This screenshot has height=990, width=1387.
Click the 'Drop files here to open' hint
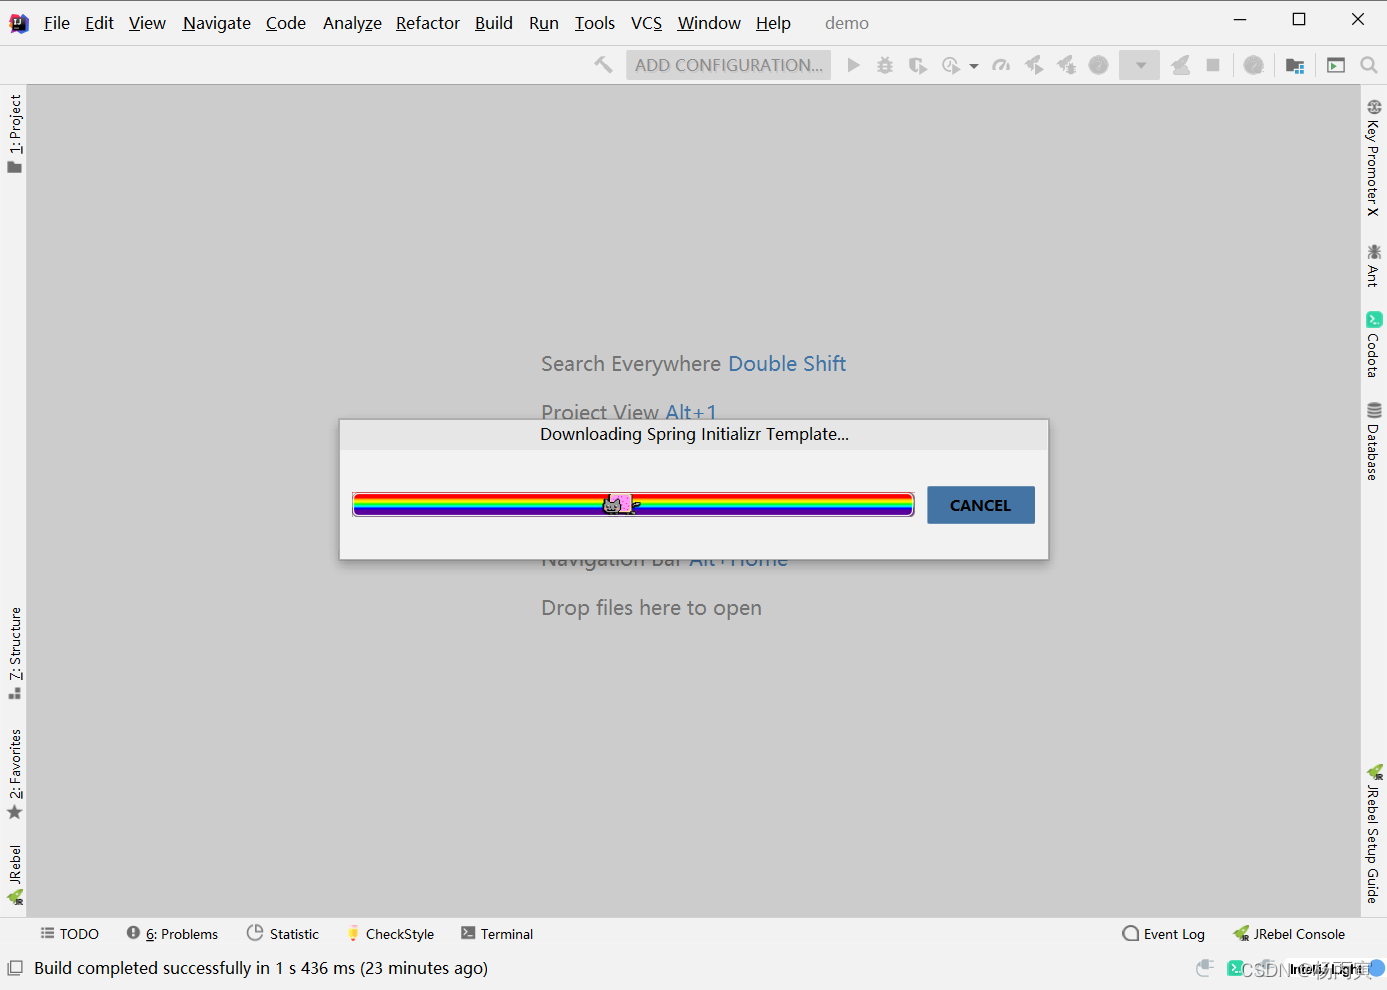pyautogui.click(x=651, y=608)
